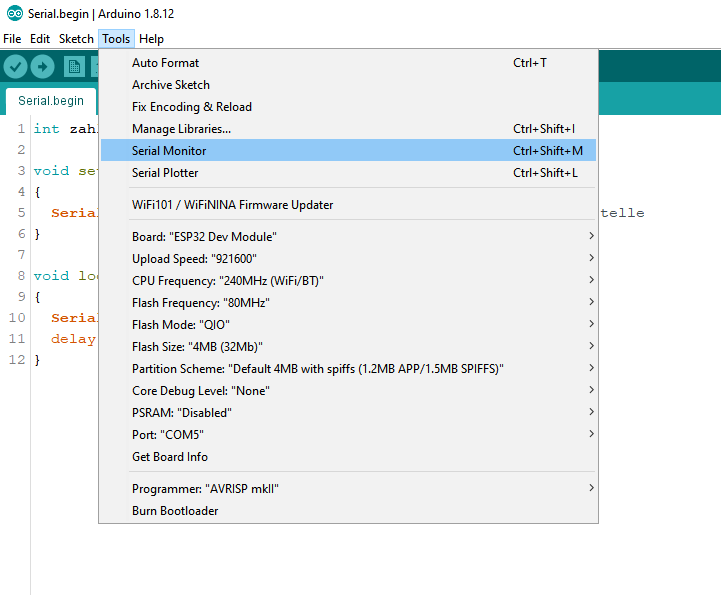Select Serial Plotter menu entry
The image size is (721, 595).
pos(165,173)
